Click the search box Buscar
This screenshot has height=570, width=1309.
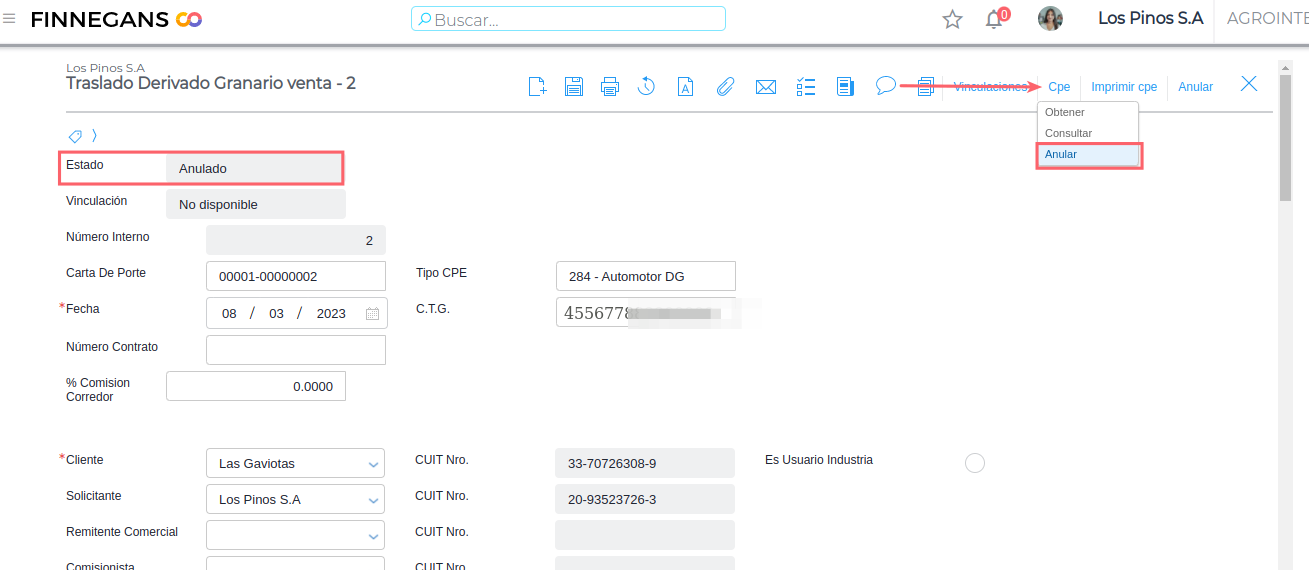pos(568,19)
